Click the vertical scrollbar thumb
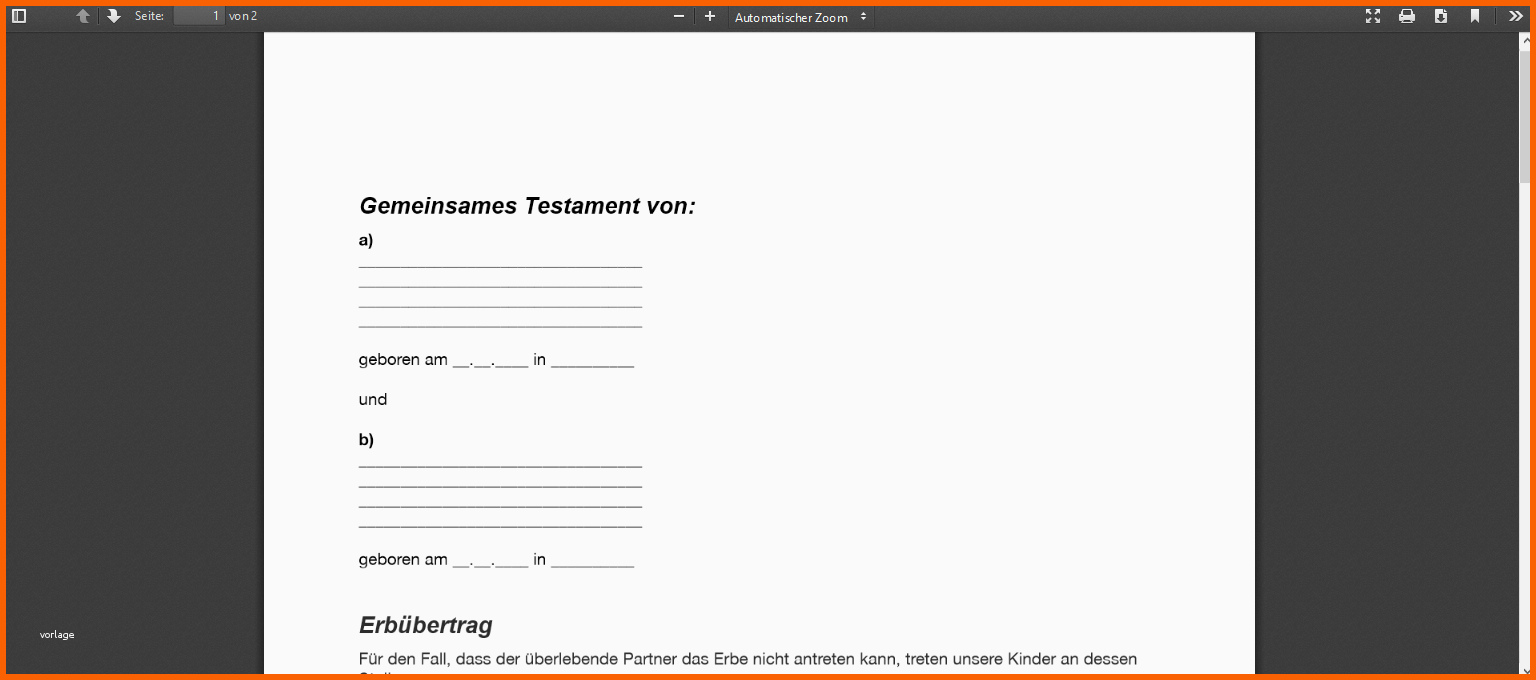This screenshot has height=680, width=1536. [1525, 115]
